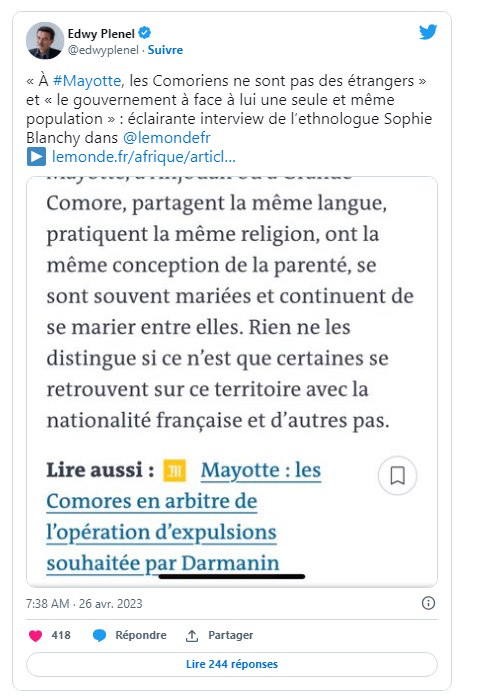492x696 pixels.
Task: Click the Twitter bird logo
Action: click(x=428, y=32)
